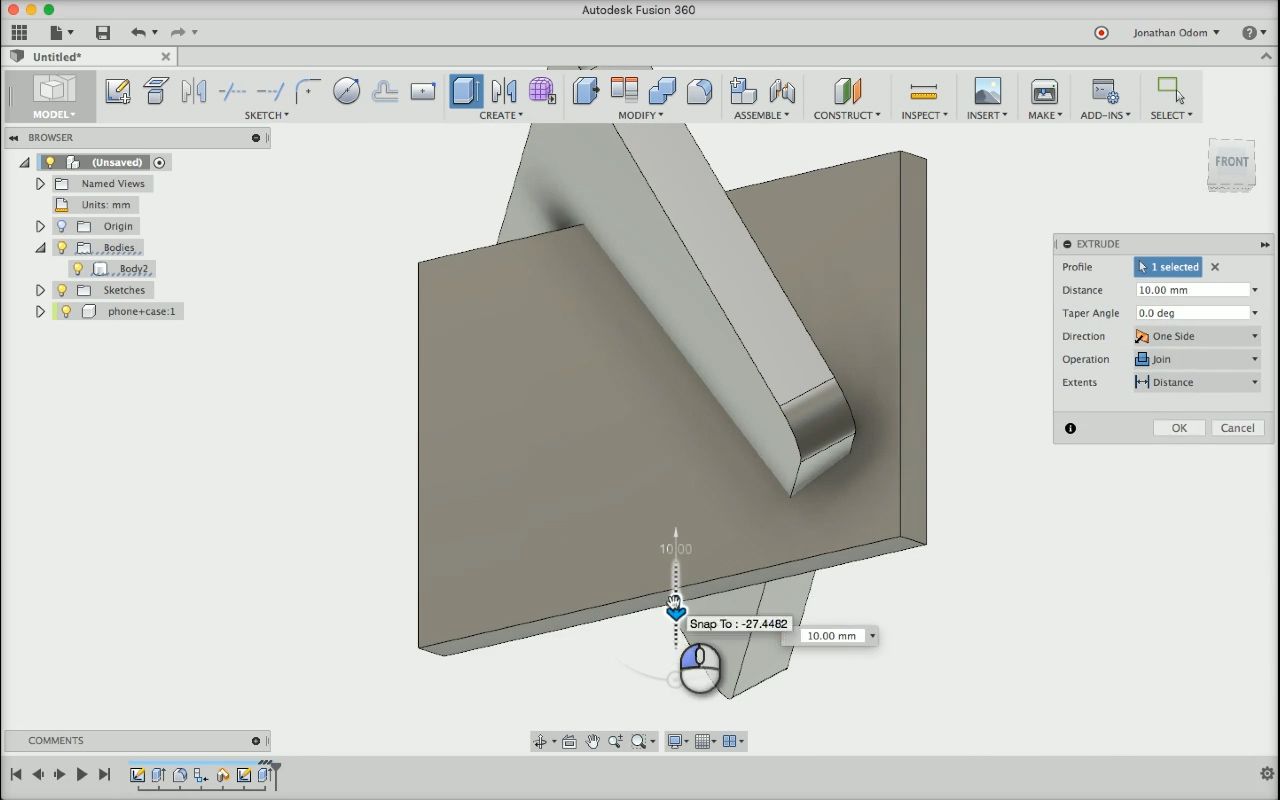Choose the Trim sketch tool

[x=232, y=91]
